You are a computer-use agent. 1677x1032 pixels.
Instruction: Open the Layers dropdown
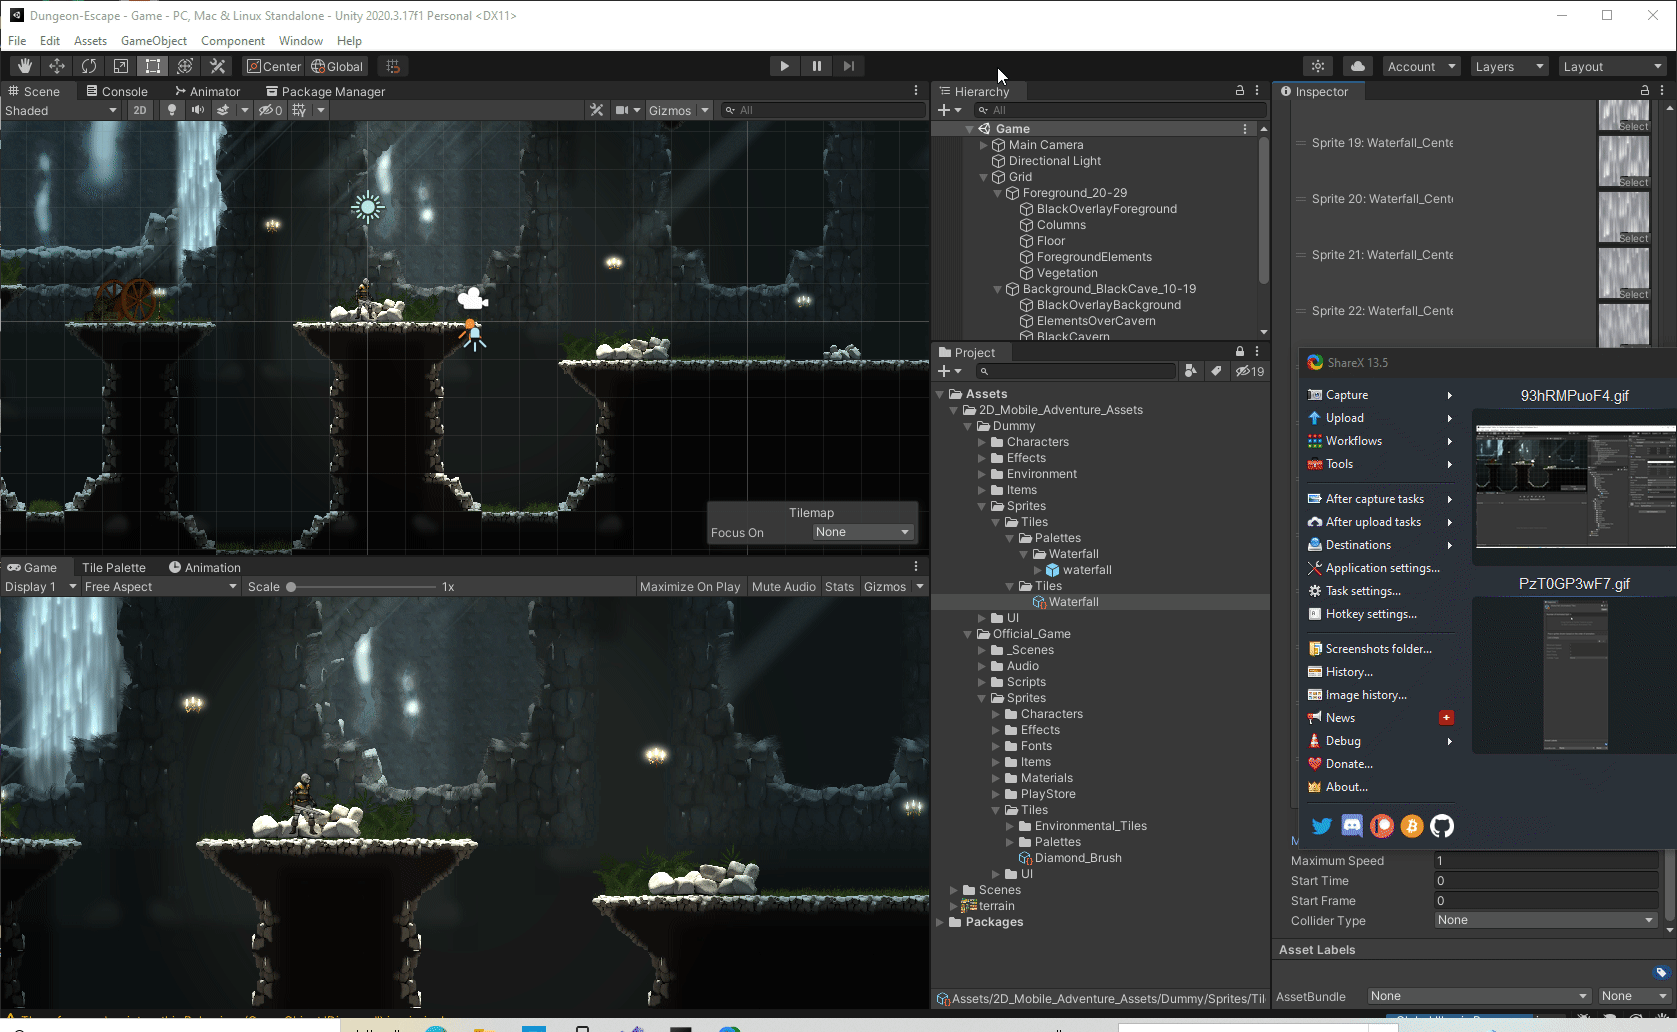[x=1509, y=66]
